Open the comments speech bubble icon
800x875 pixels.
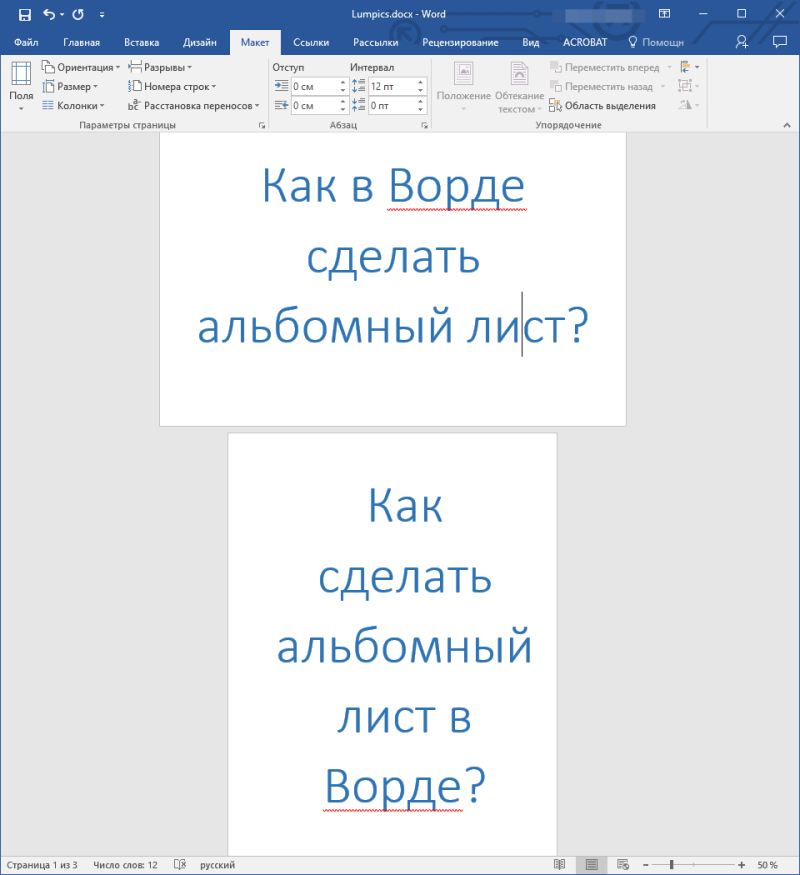[x=779, y=42]
